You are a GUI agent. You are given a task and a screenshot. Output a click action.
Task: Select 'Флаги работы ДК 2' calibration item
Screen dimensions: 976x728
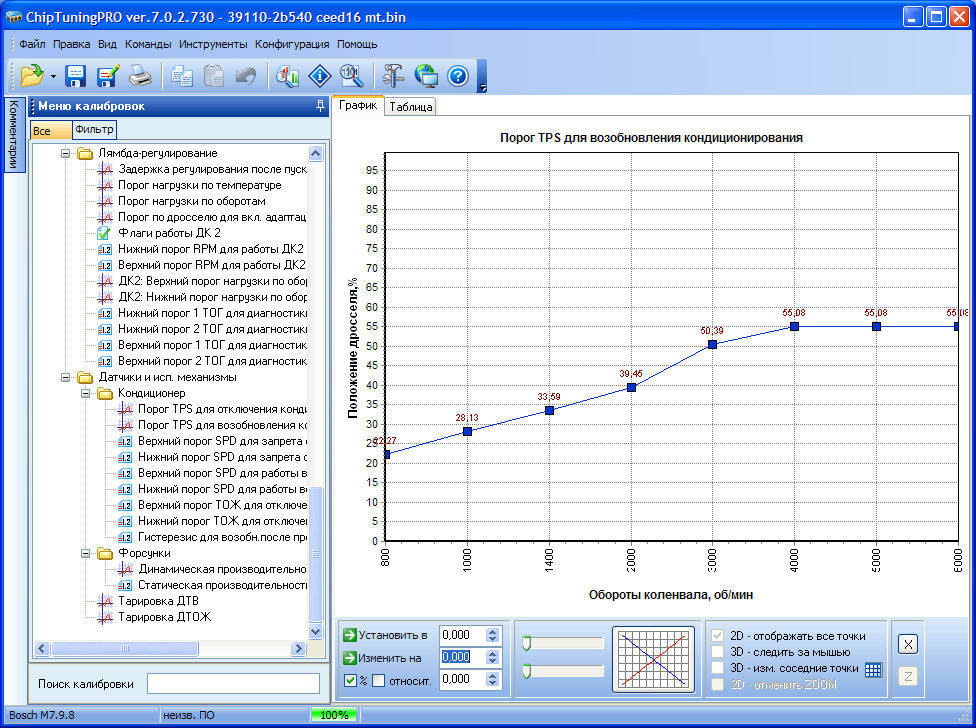pyautogui.click(x=169, y=233)
